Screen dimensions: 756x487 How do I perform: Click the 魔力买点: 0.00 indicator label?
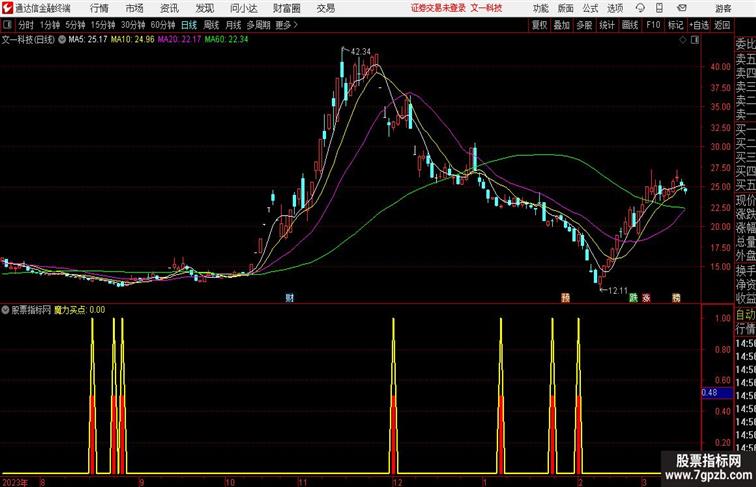pyautogui.click(x=80, y=310)
